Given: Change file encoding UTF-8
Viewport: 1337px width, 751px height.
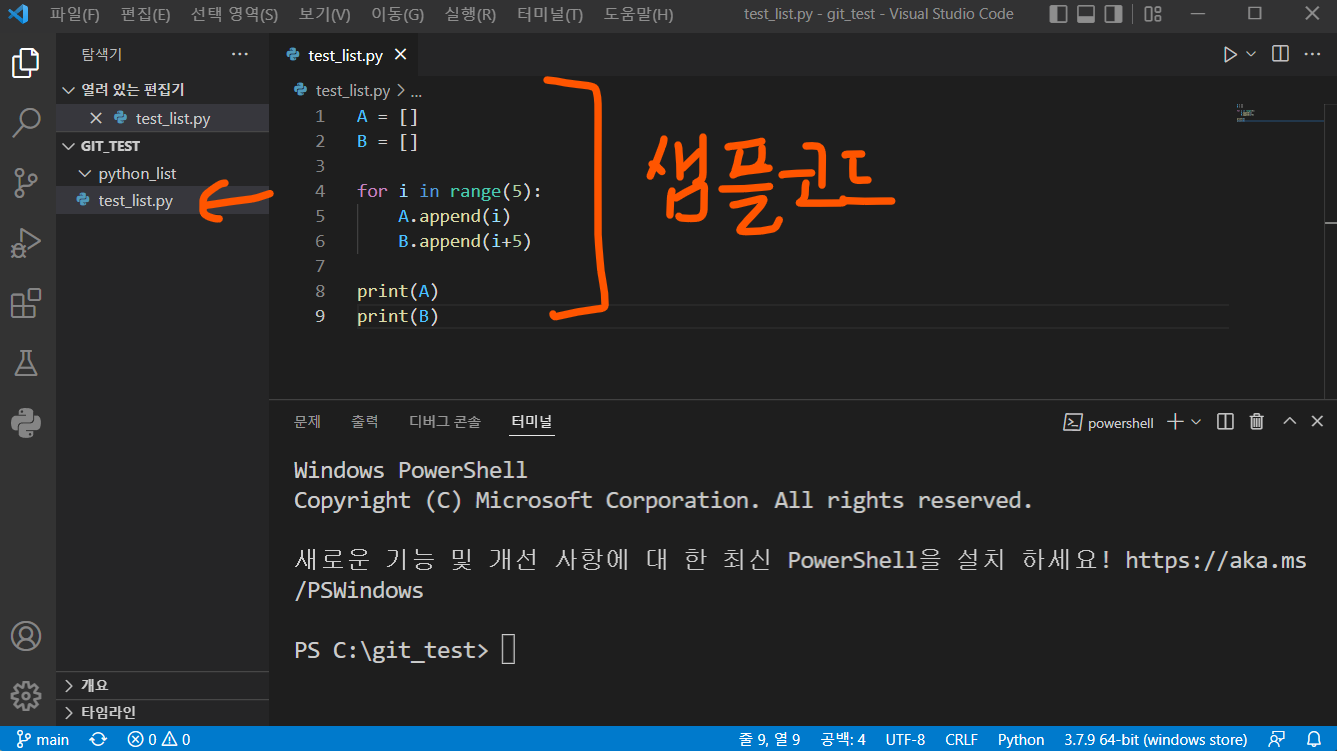Looking at the screenshot, I should pyautogui.click(x=905, y=739).
